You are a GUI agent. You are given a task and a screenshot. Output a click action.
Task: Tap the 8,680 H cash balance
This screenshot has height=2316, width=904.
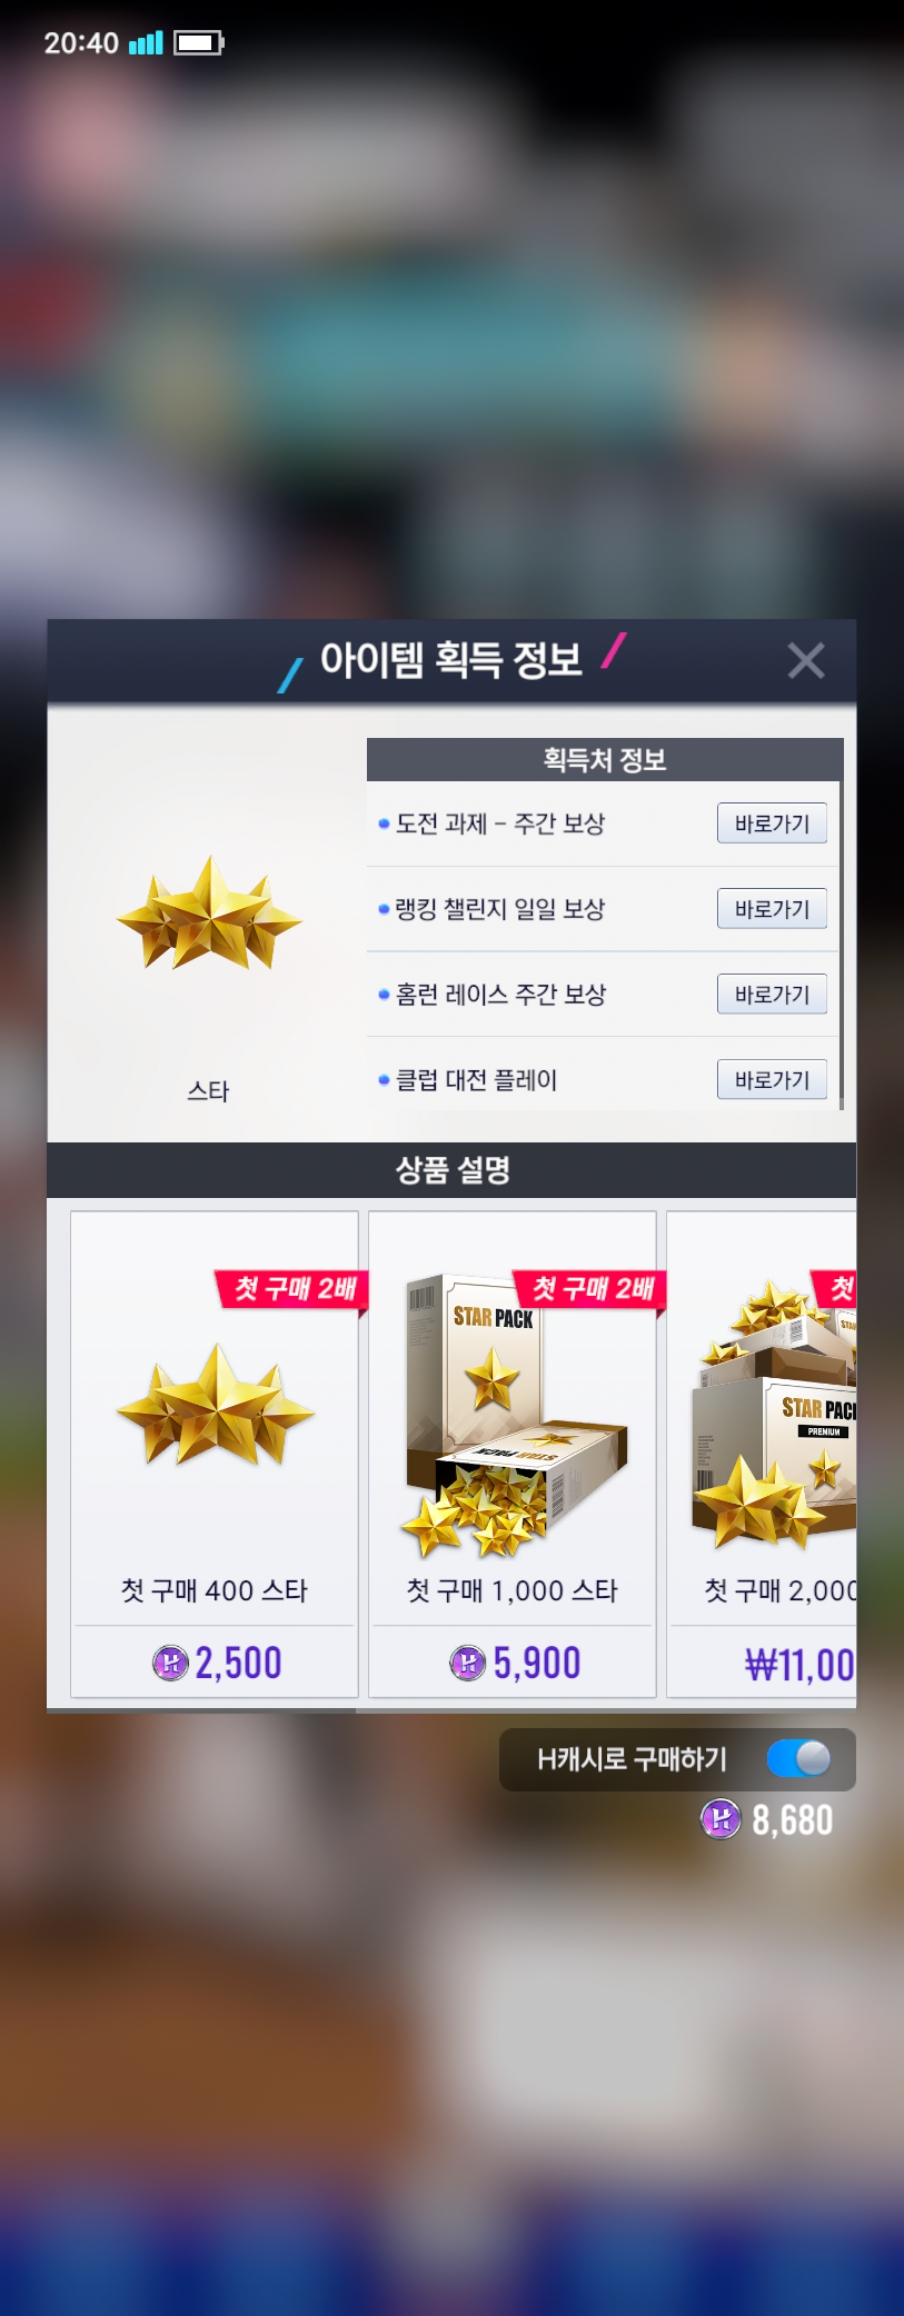click(x=792, y=1820)
